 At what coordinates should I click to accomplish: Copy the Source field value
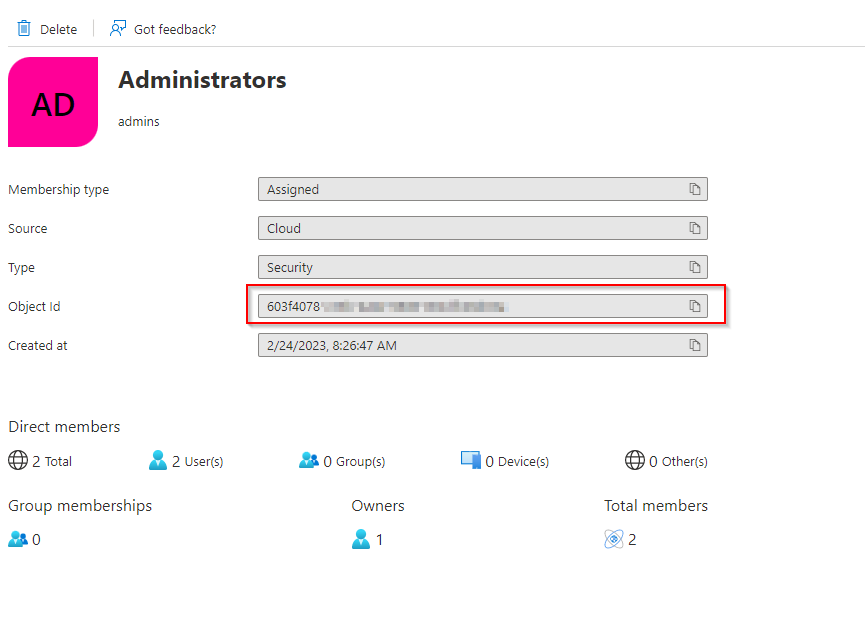(x=694, y=228)
